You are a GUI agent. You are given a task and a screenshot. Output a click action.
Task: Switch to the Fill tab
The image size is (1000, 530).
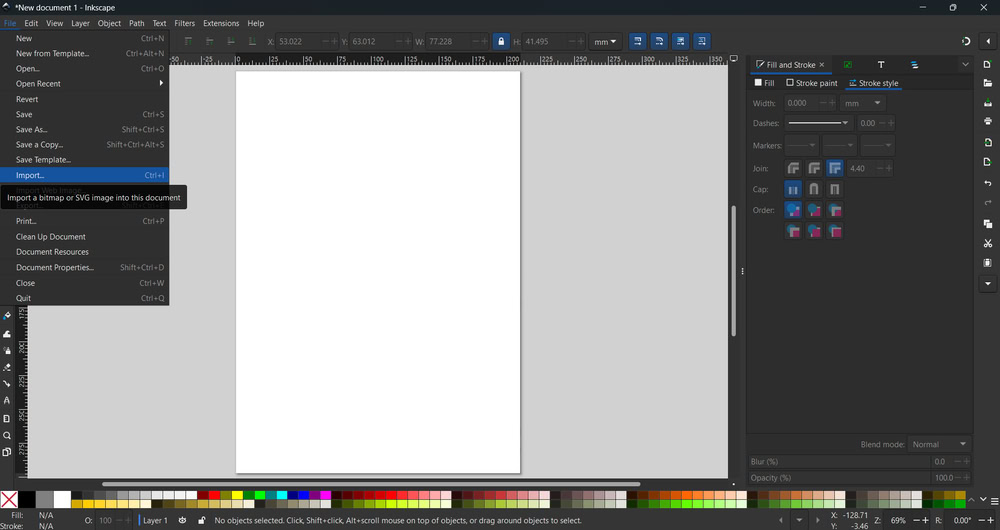click(764, 83)
